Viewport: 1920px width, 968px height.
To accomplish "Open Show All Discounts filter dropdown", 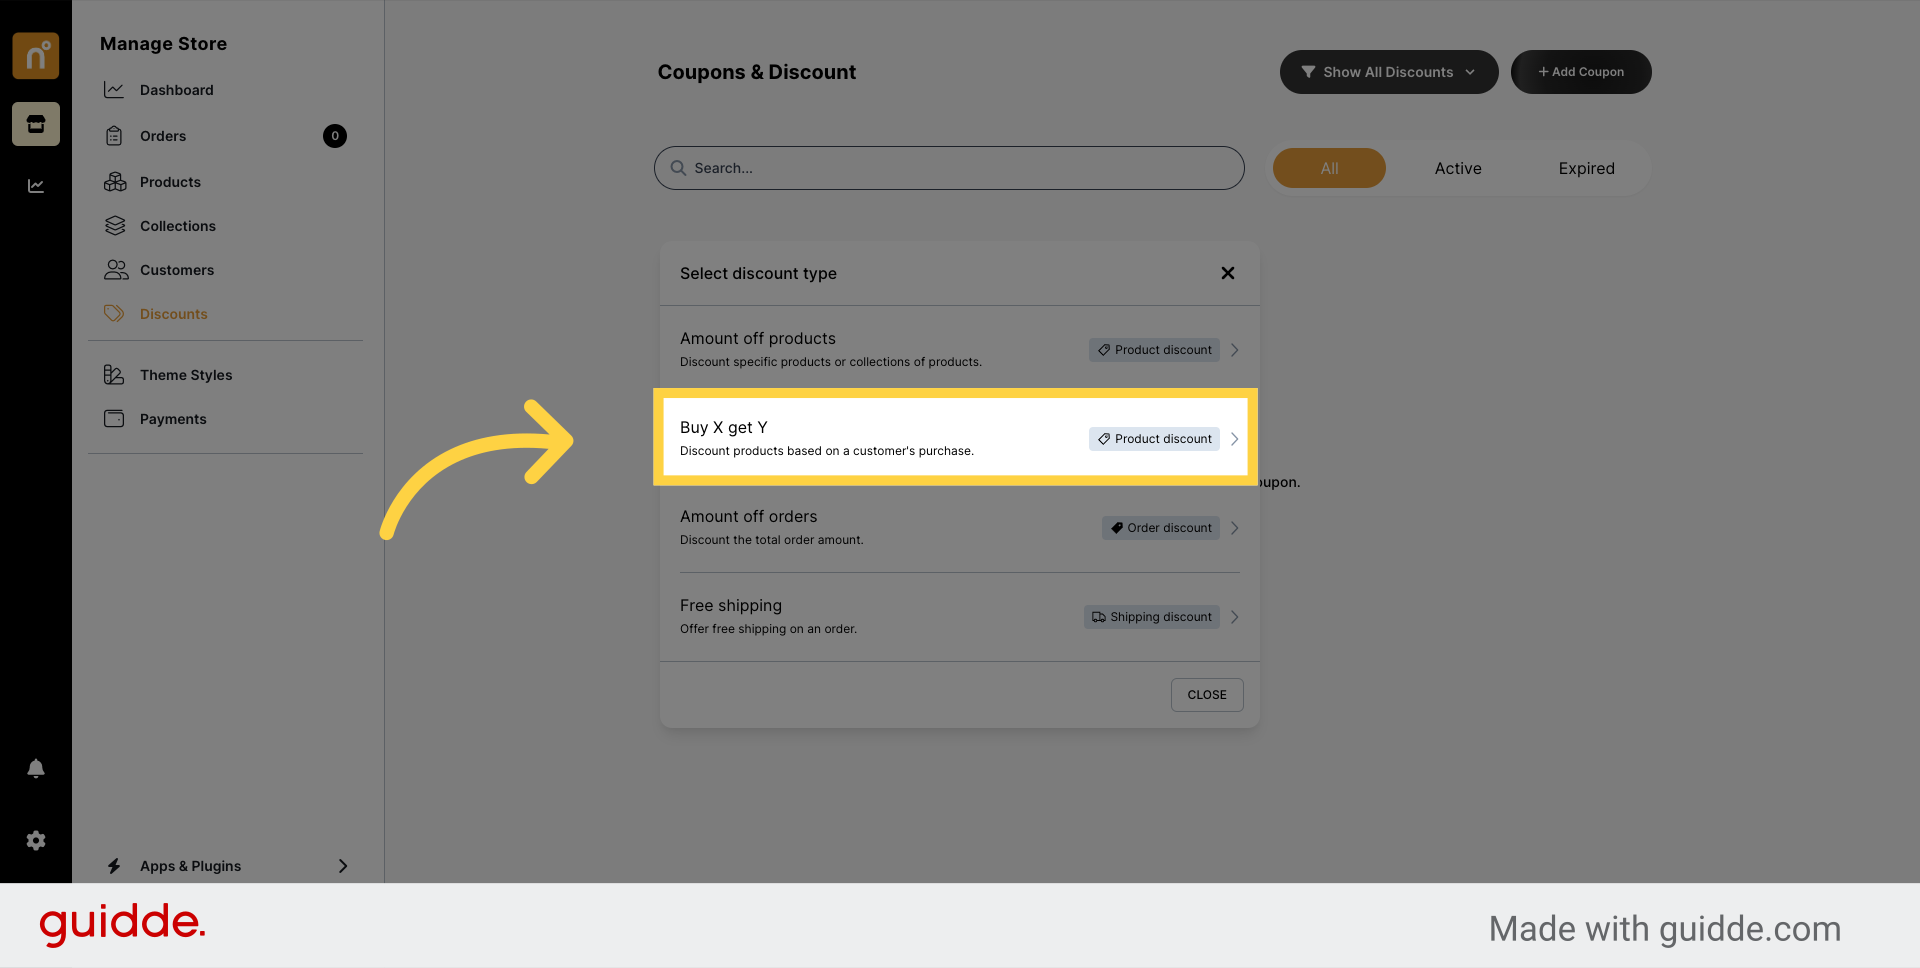I will [x=1389, y=72].
